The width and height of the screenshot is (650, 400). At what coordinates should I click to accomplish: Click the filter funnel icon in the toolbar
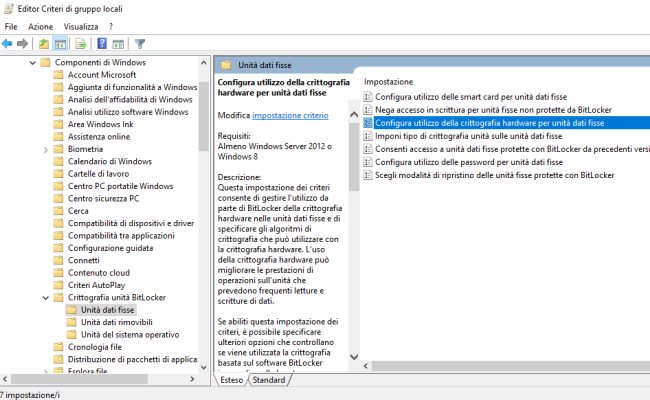(140, 44)
